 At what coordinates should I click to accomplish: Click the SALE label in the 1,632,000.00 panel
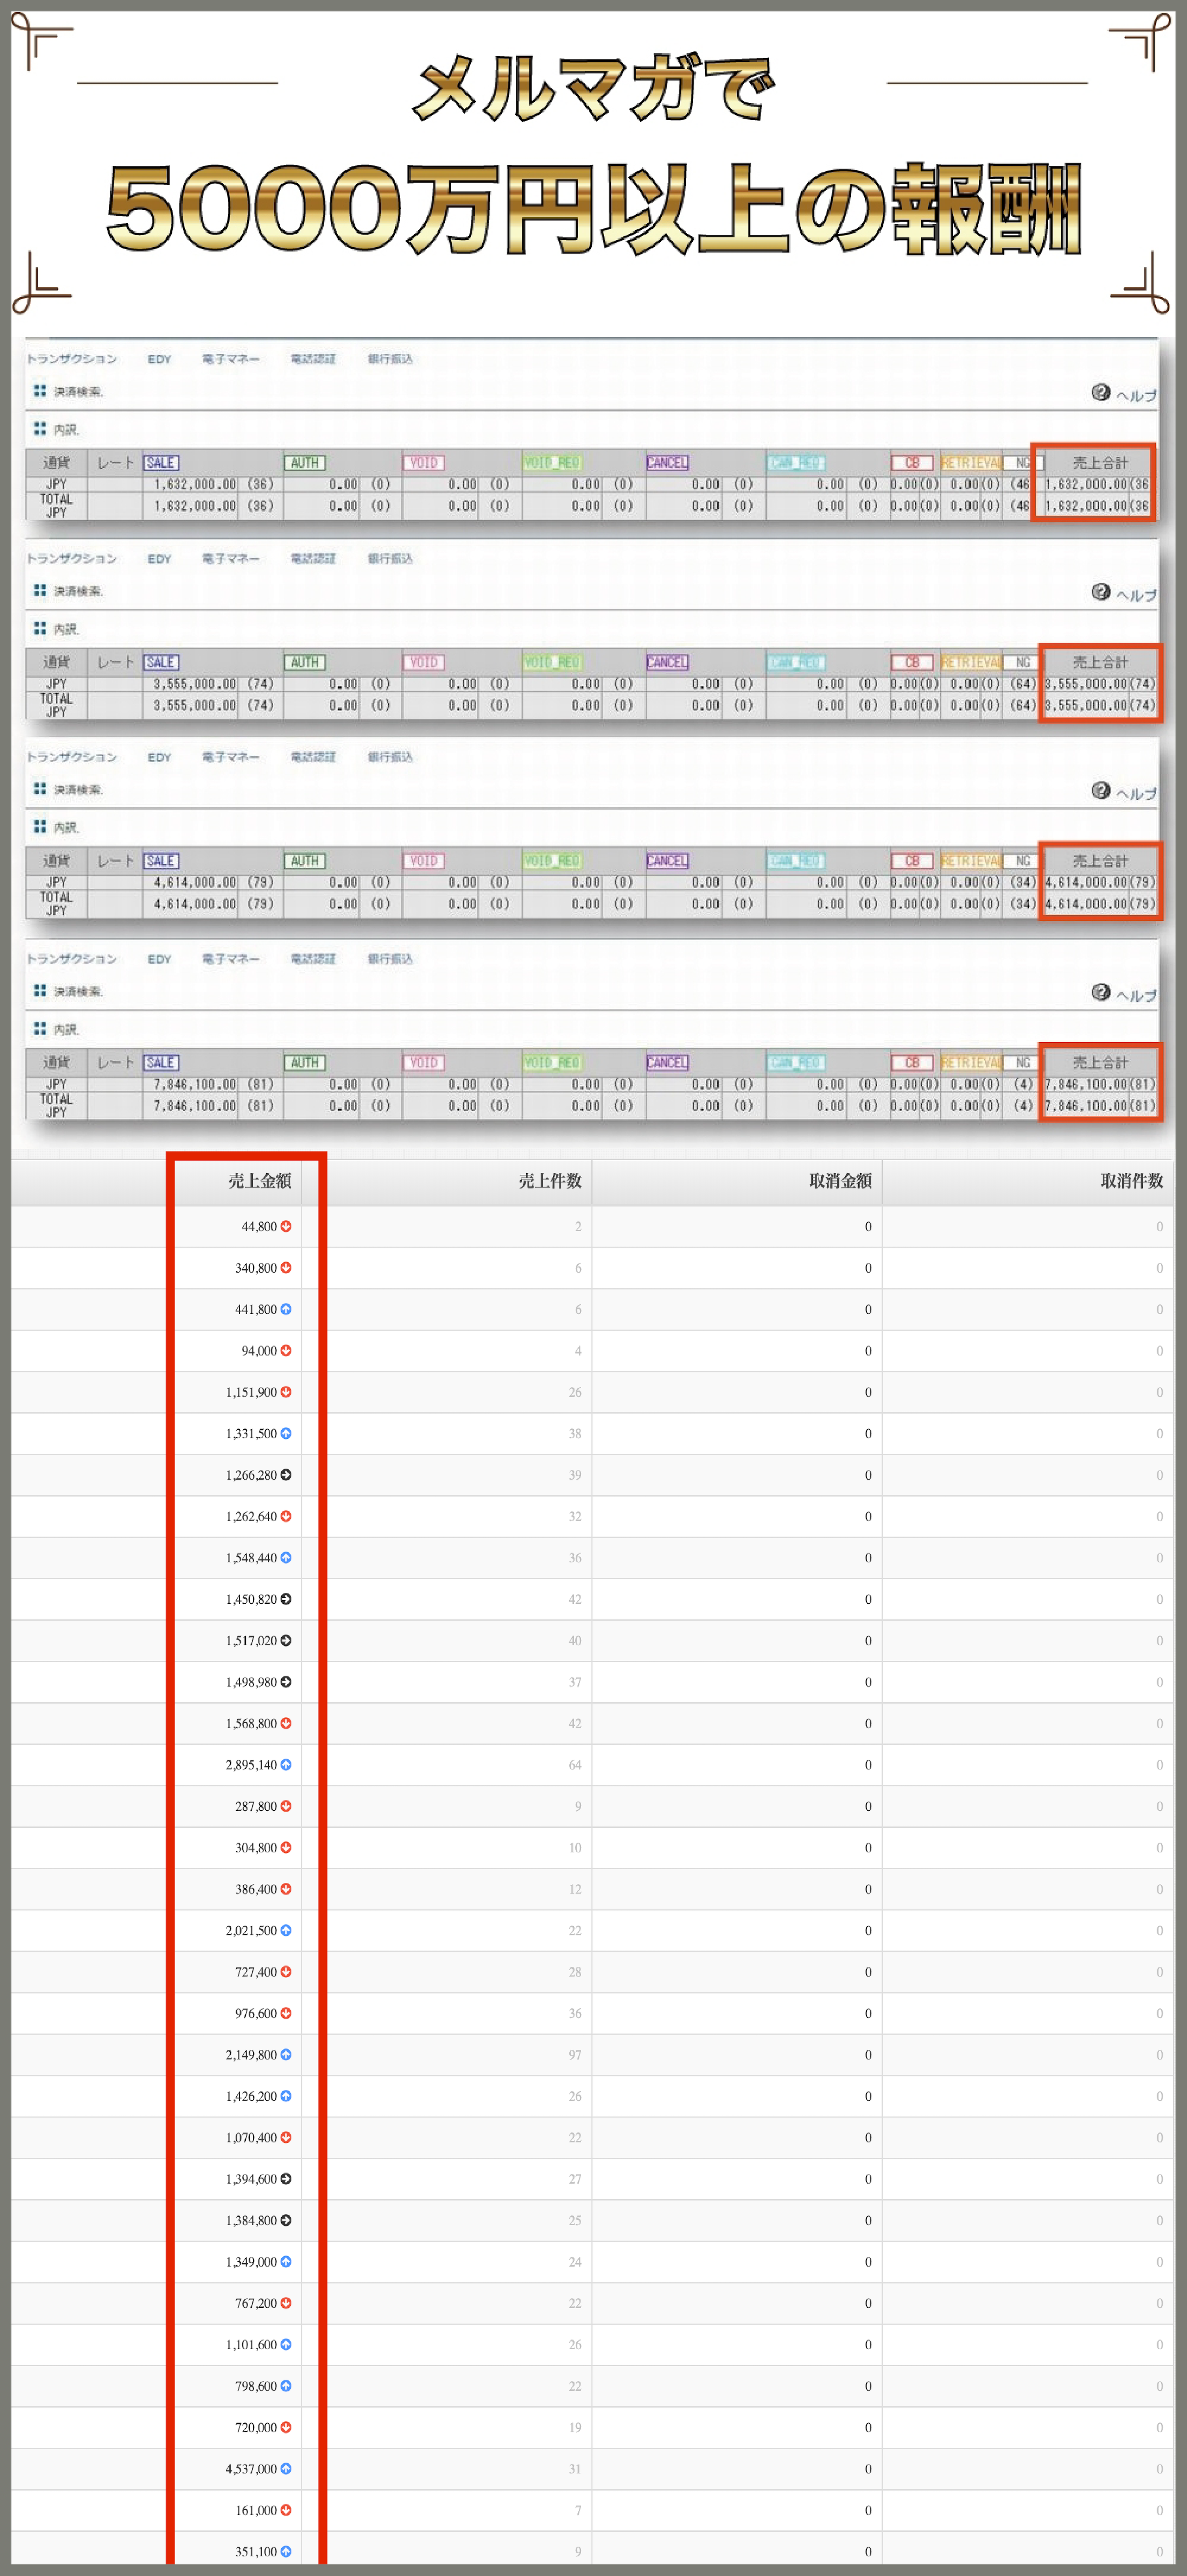[161, 463]
